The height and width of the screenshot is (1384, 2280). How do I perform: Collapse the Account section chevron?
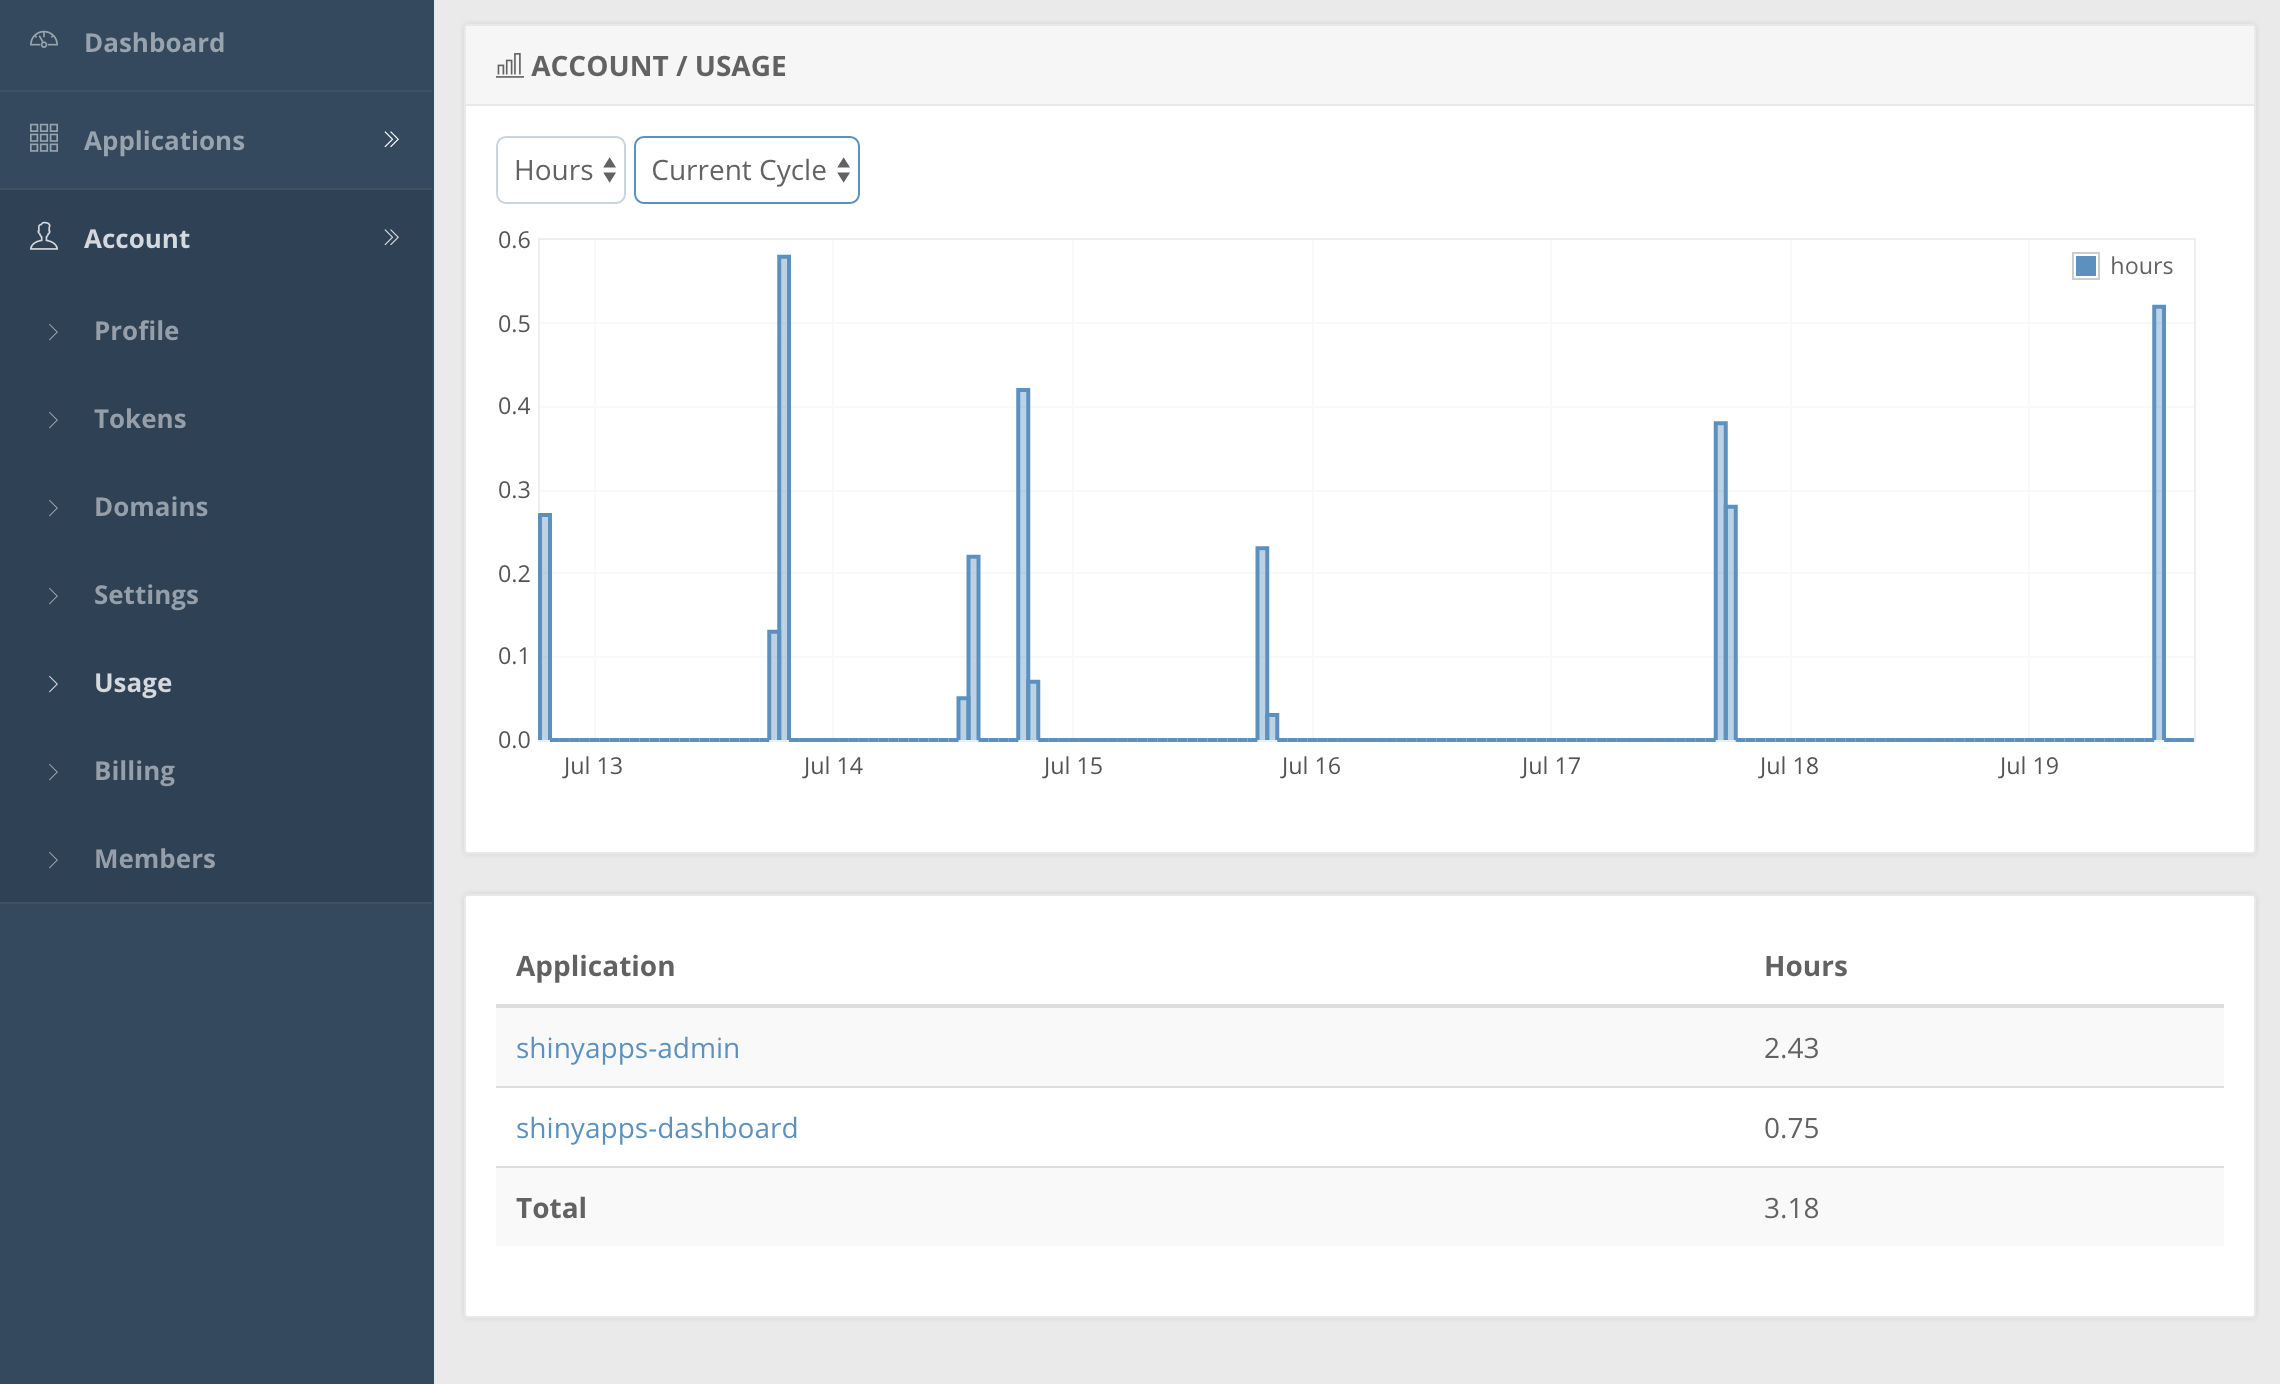click(x=392, y=237)
